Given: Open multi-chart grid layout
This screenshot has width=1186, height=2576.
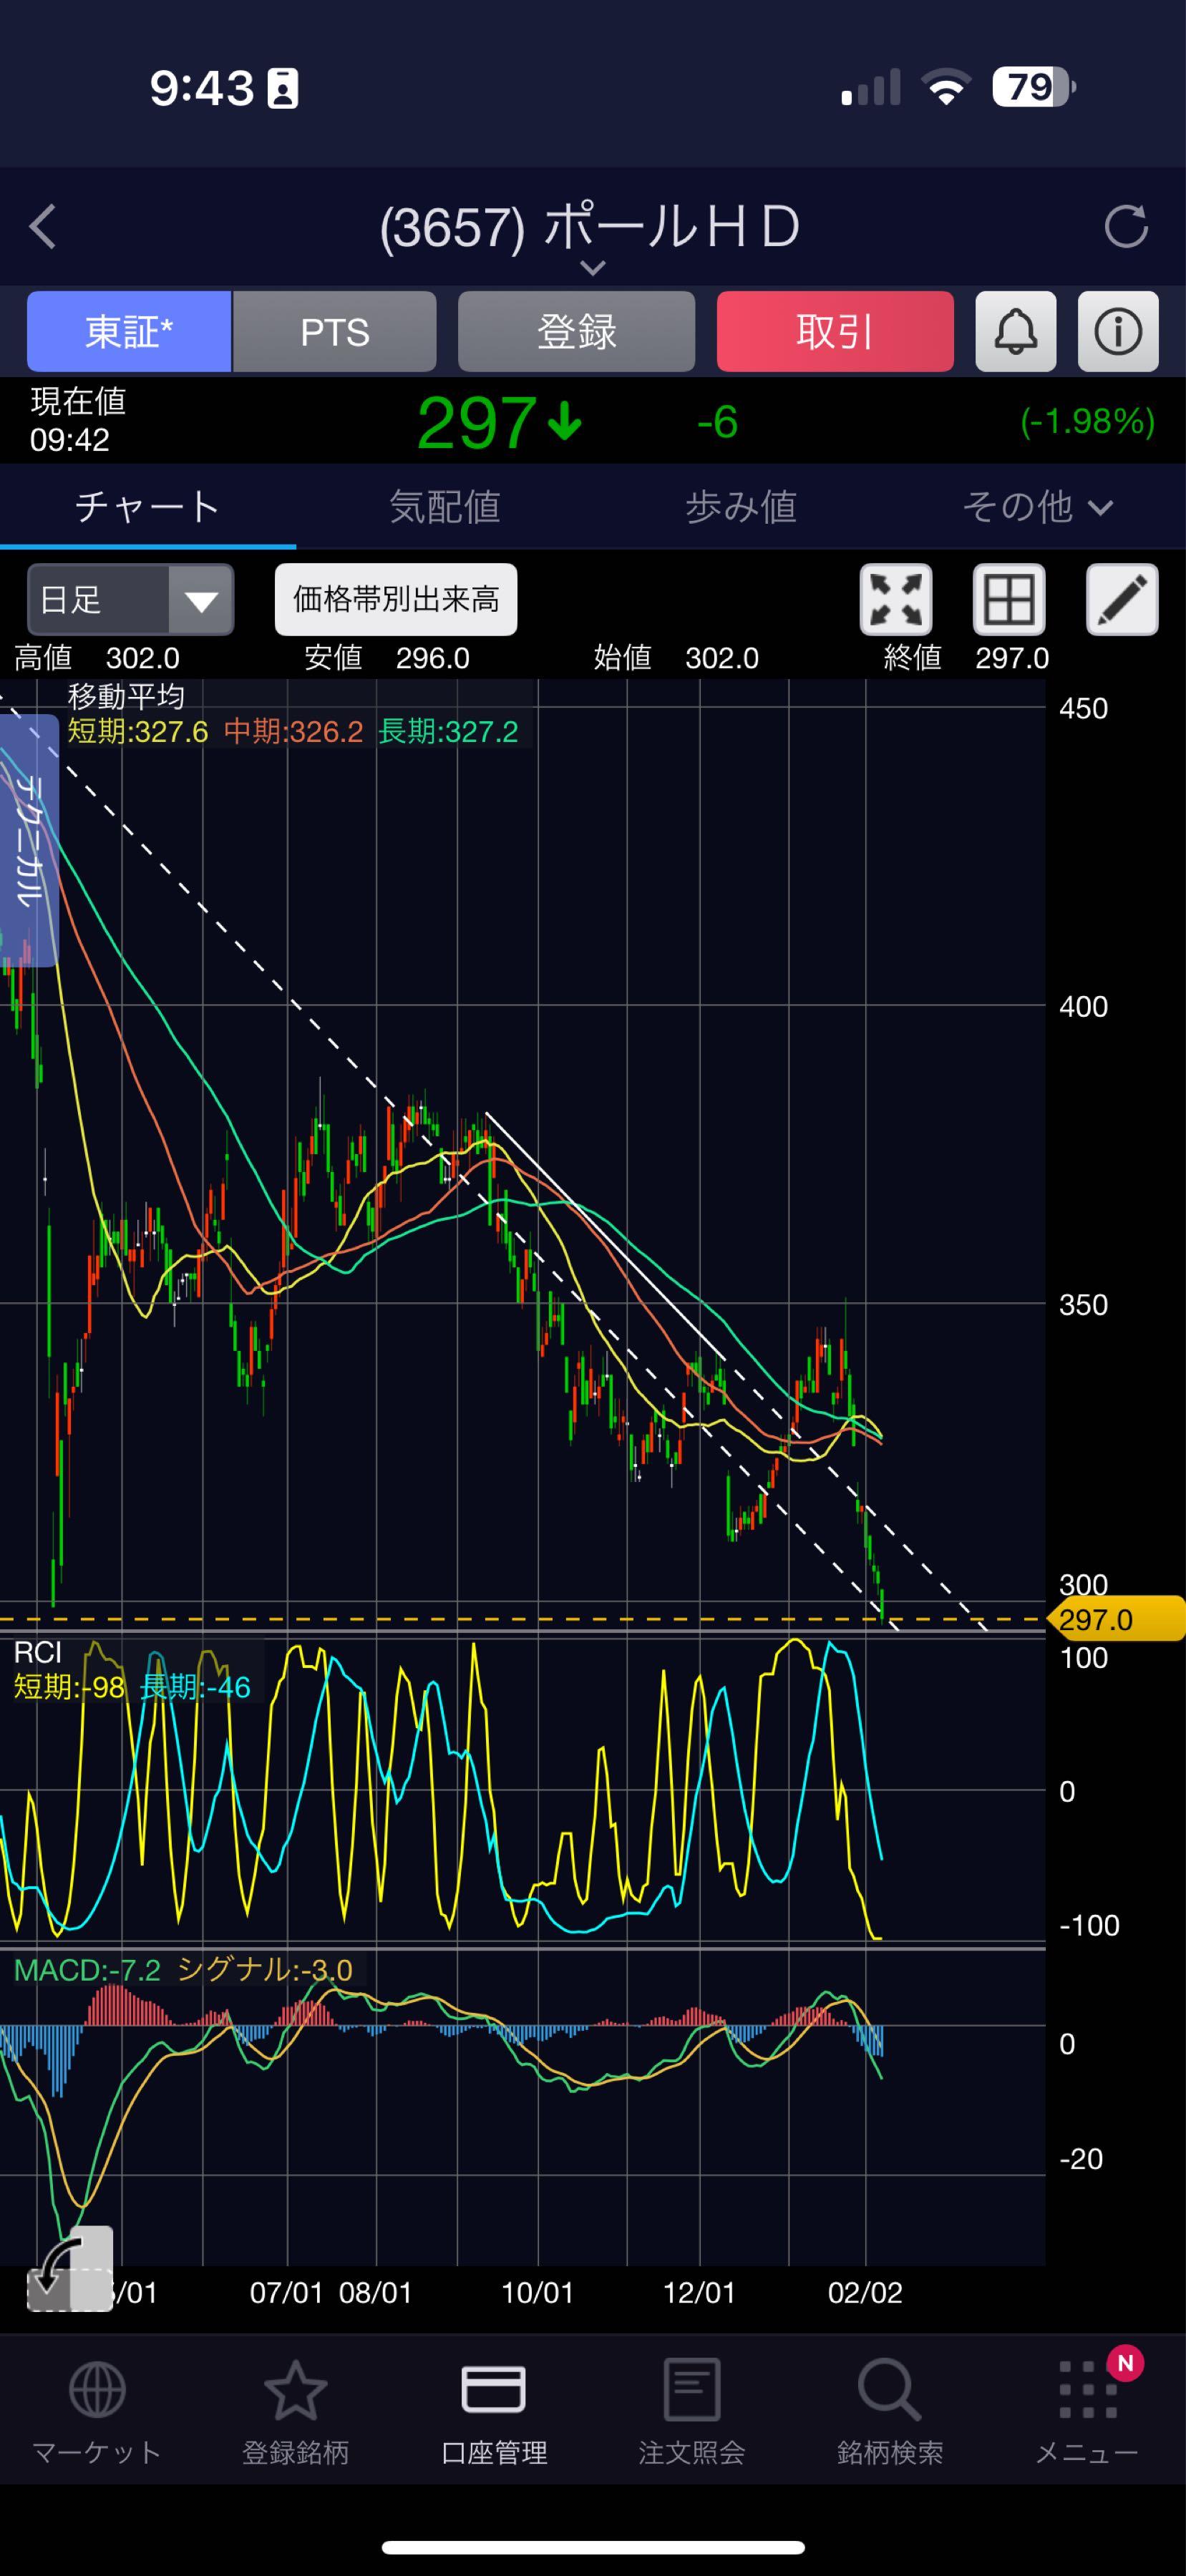Looking at the screenshot, I should point(1008,600).
